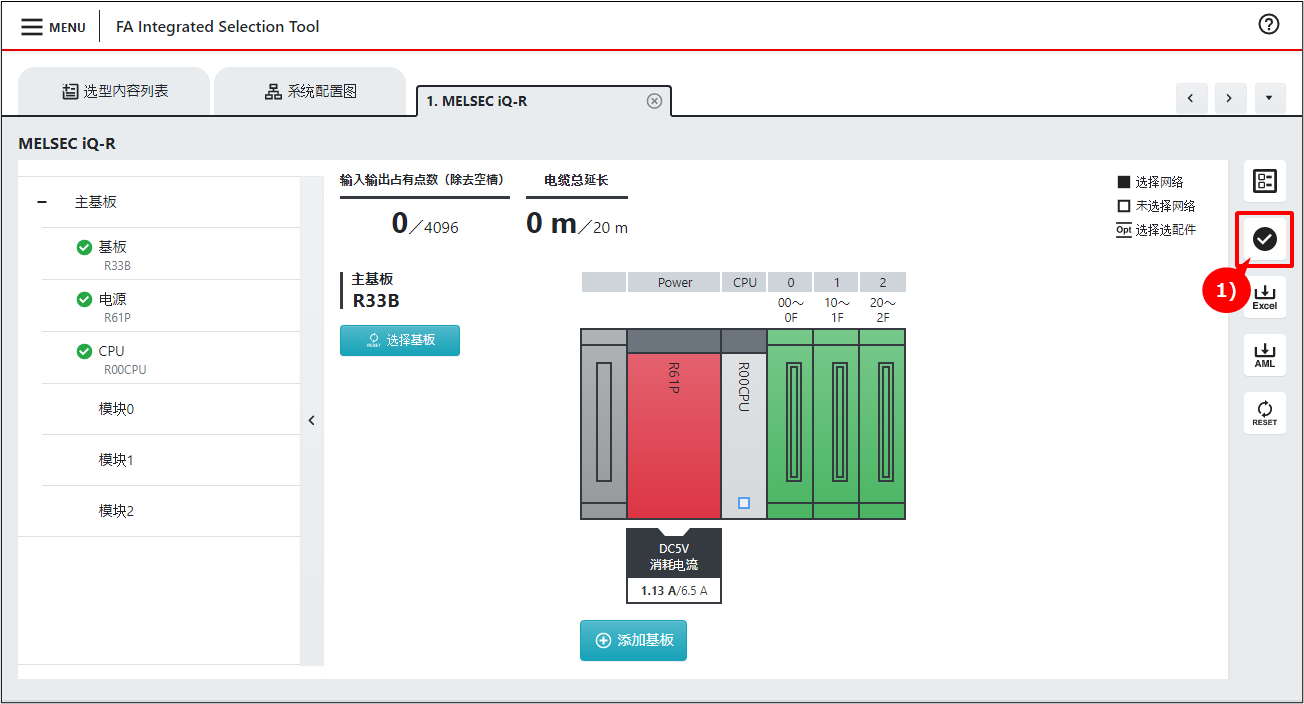Click the RESET icon in right toolbar
The image size is (1304, 704).
click(x=1264, y=413)
